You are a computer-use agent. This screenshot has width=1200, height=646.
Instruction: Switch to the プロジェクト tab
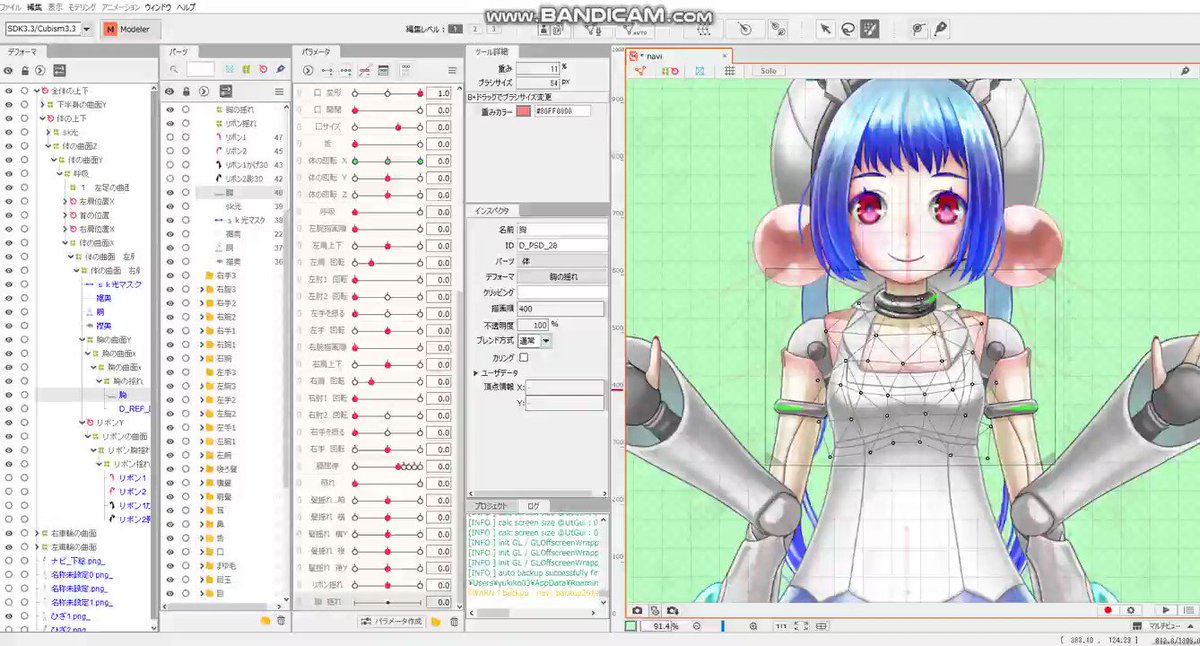click(x=490, y=506)
